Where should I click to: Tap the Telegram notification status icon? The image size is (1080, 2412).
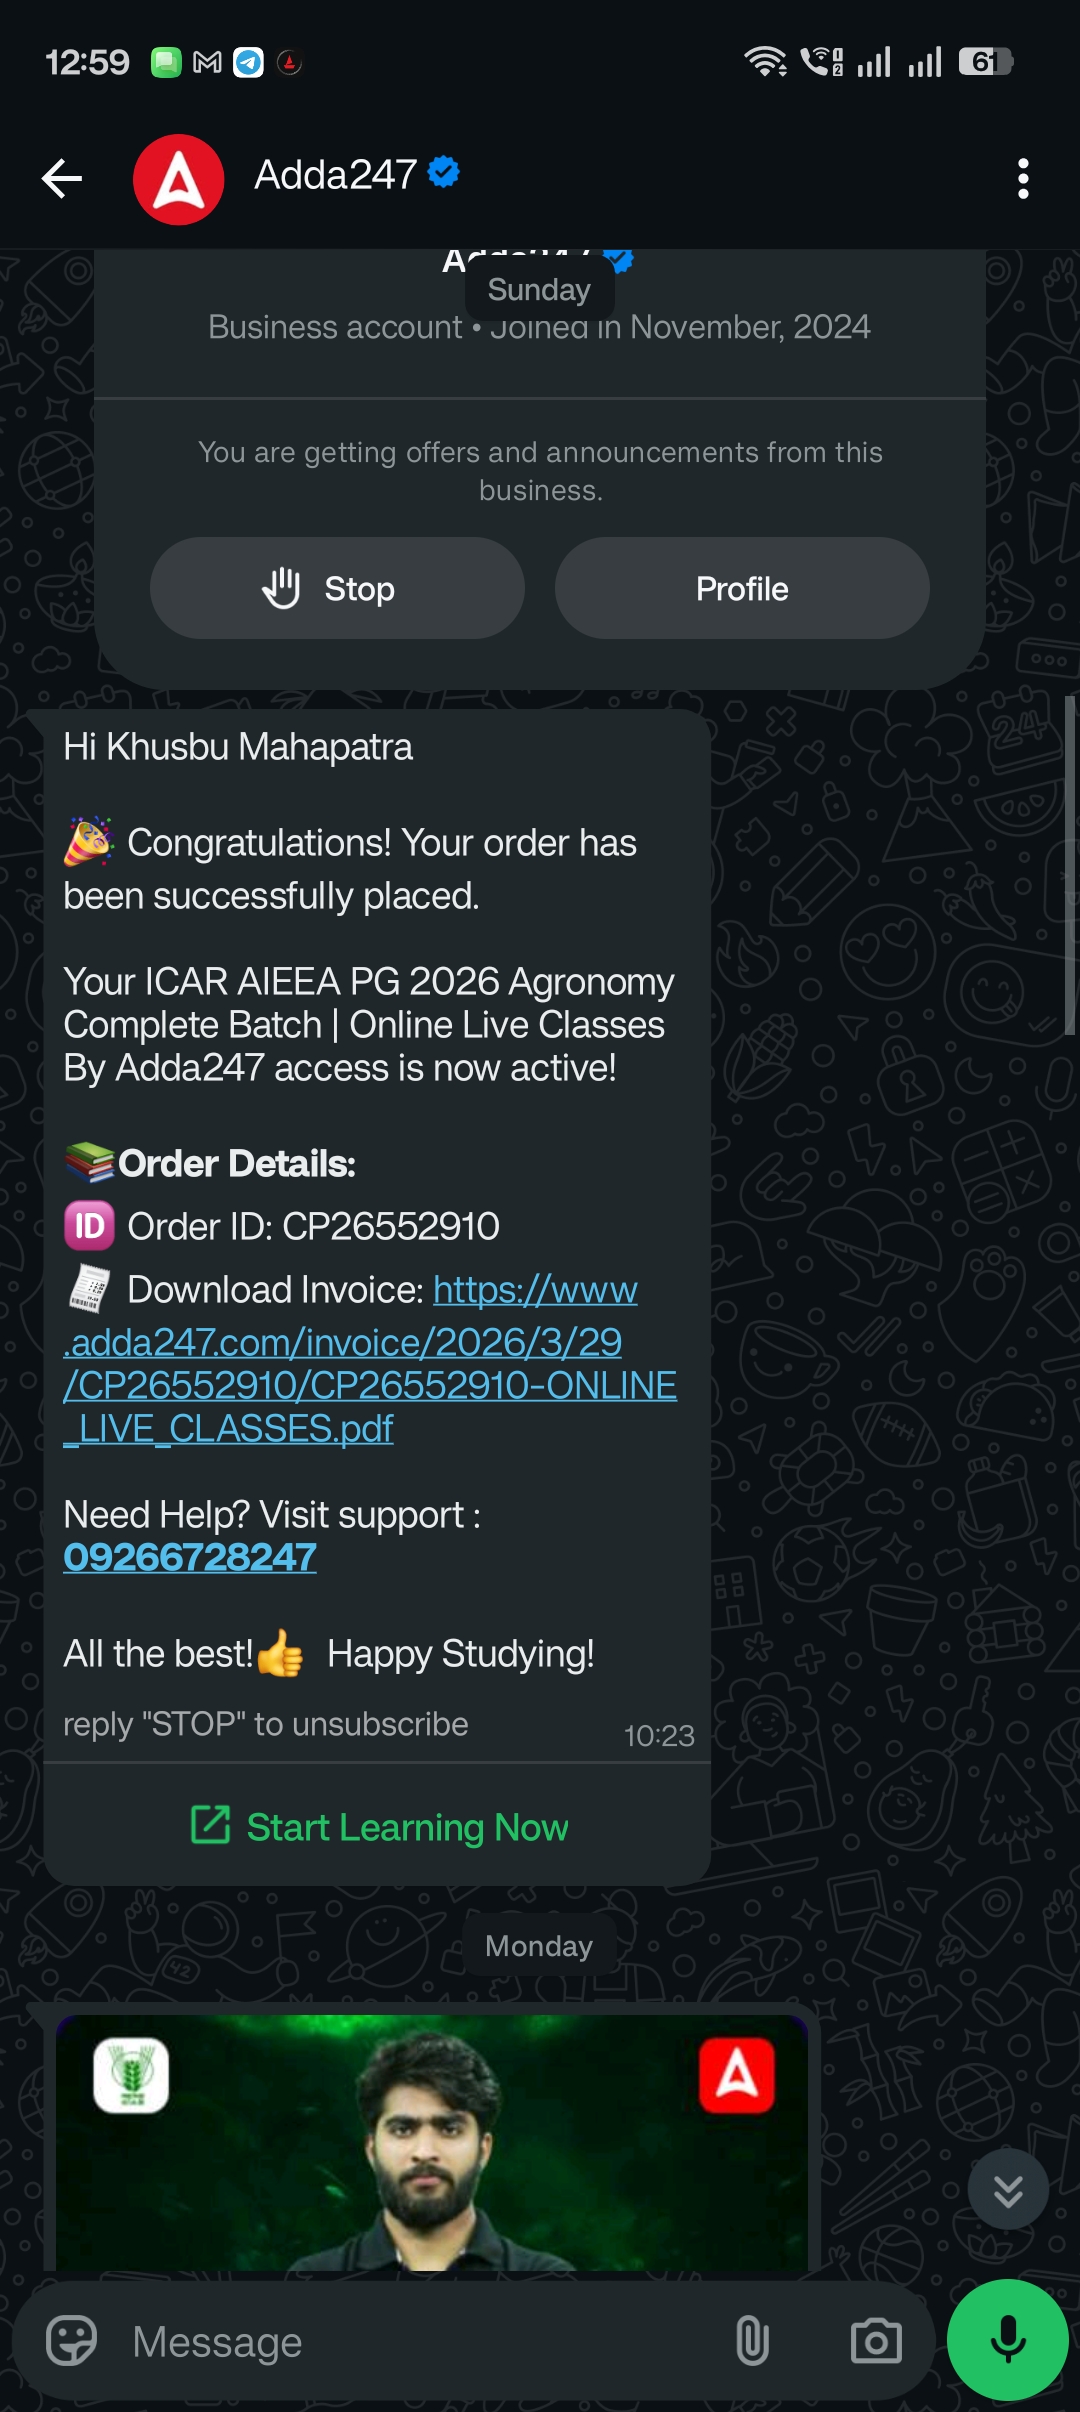[x=249, y=63]
